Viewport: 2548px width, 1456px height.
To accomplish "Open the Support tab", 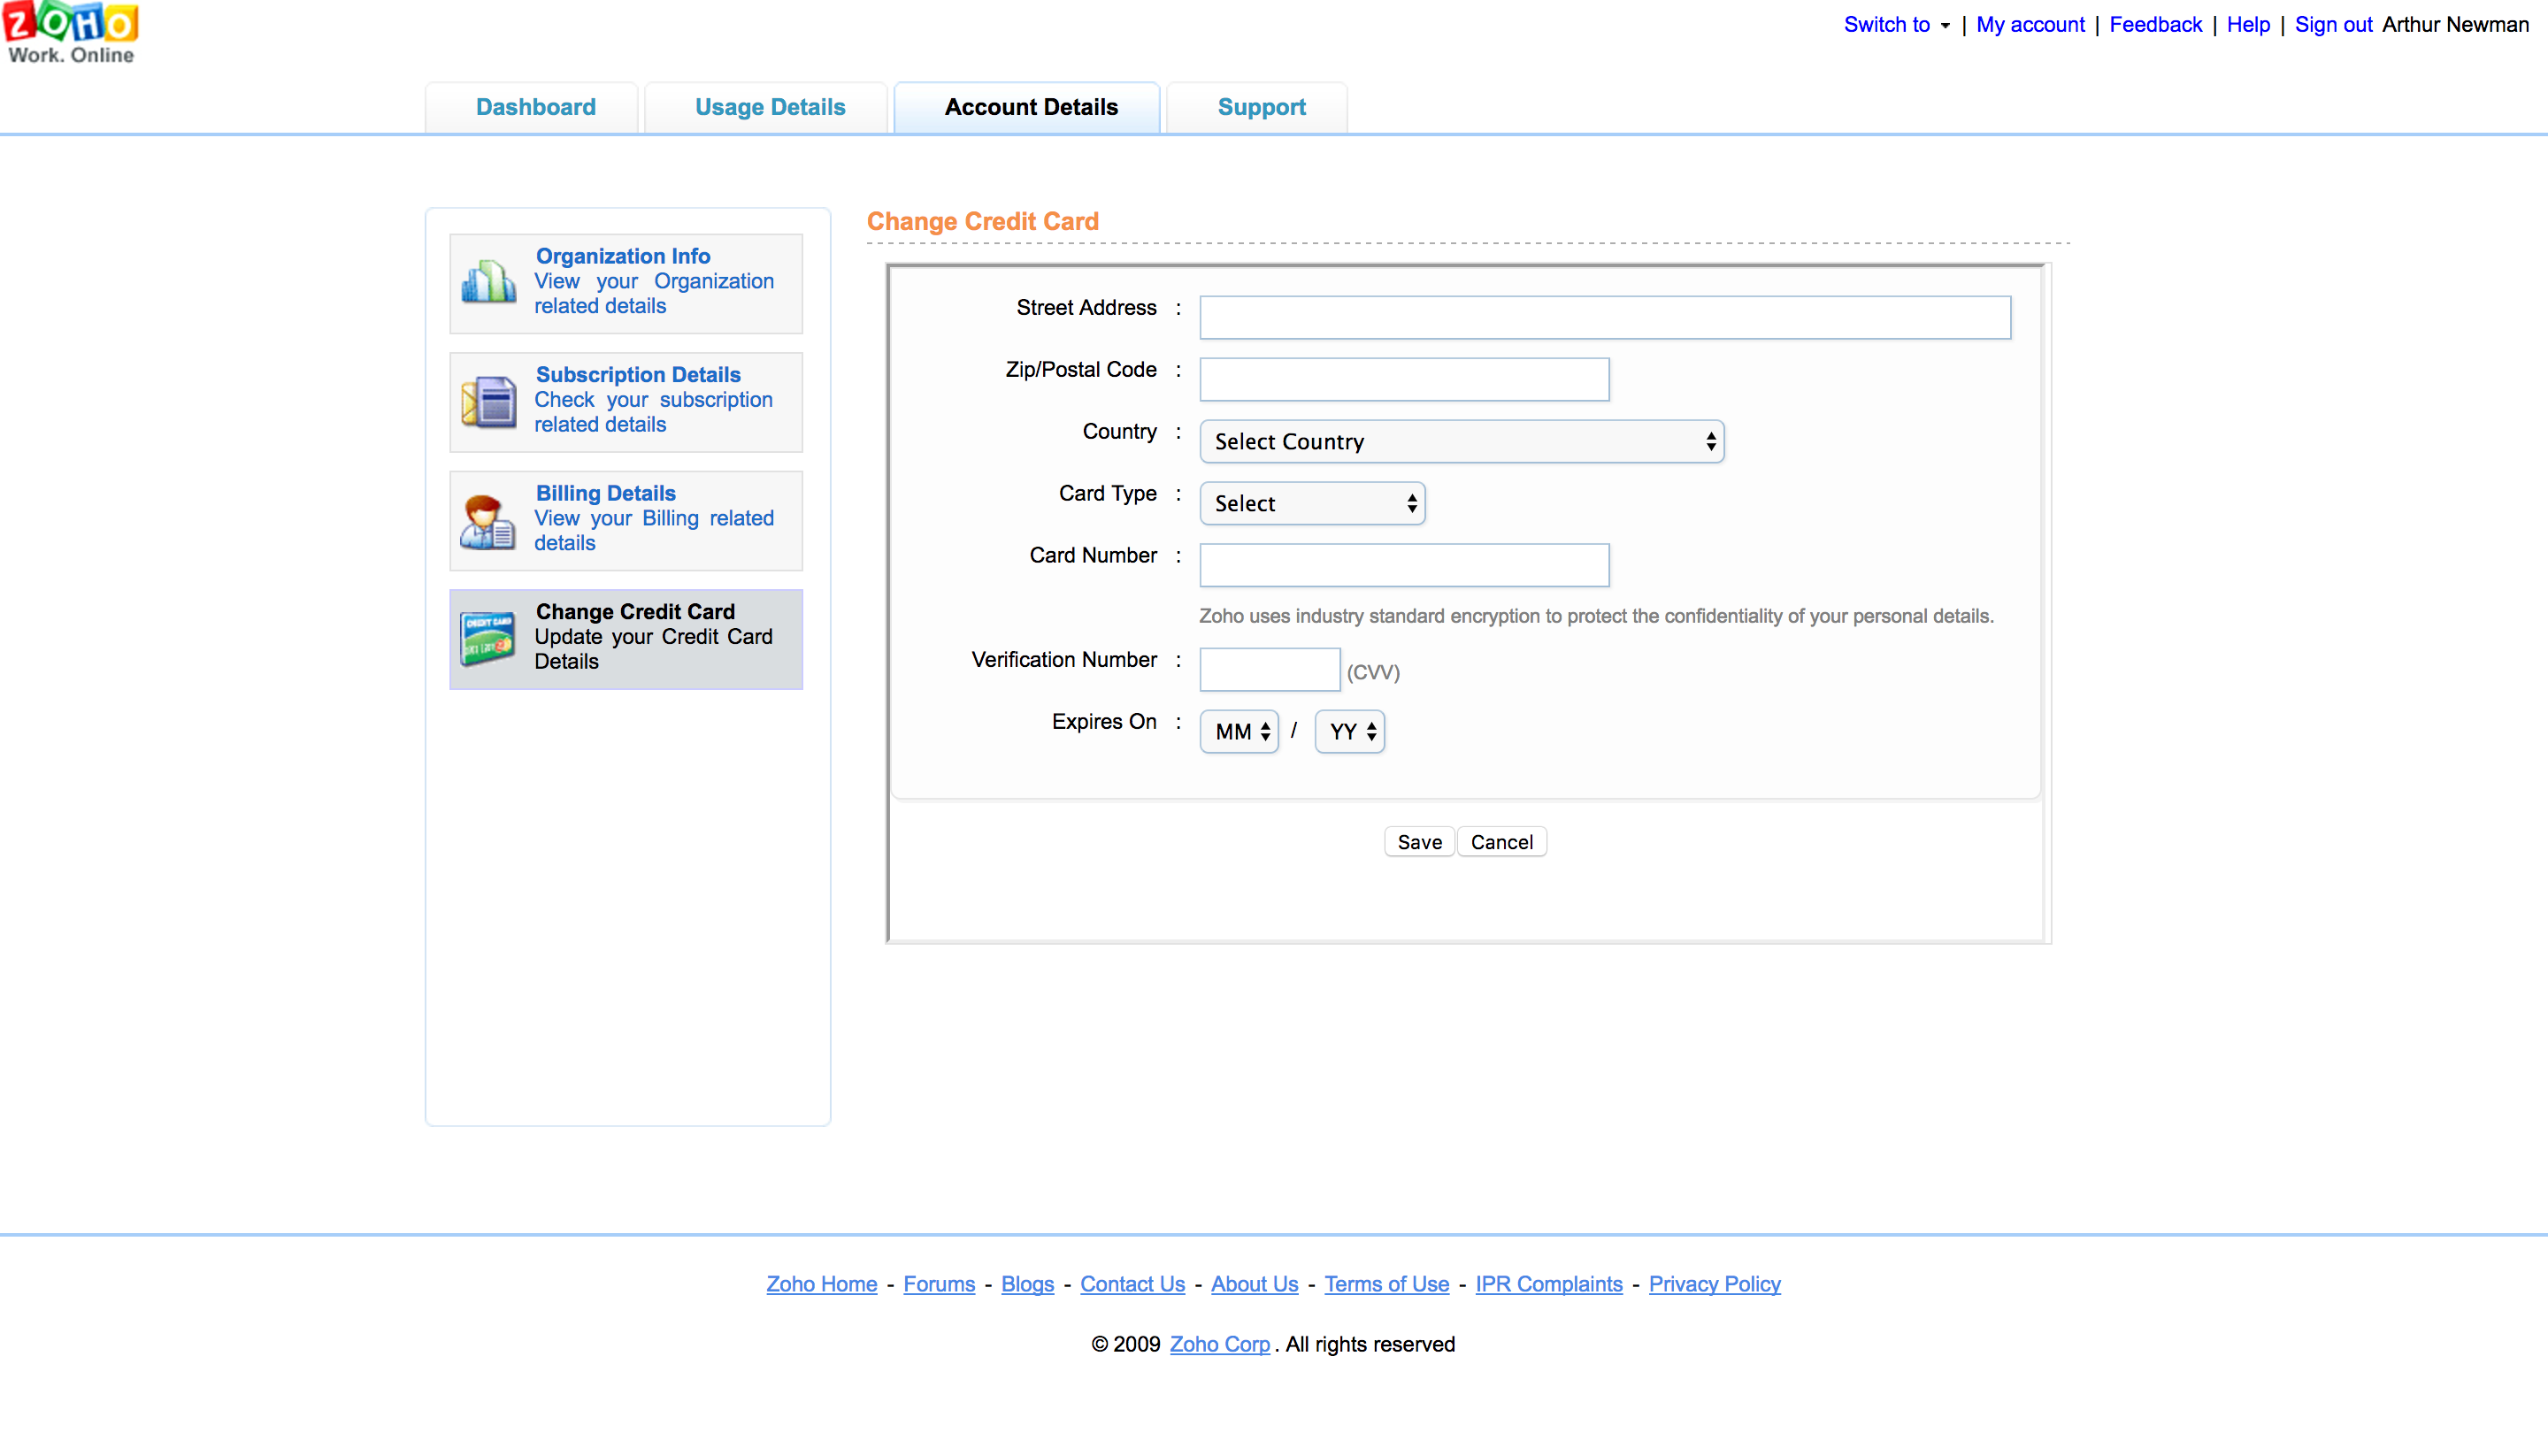I will (1261, 107).
